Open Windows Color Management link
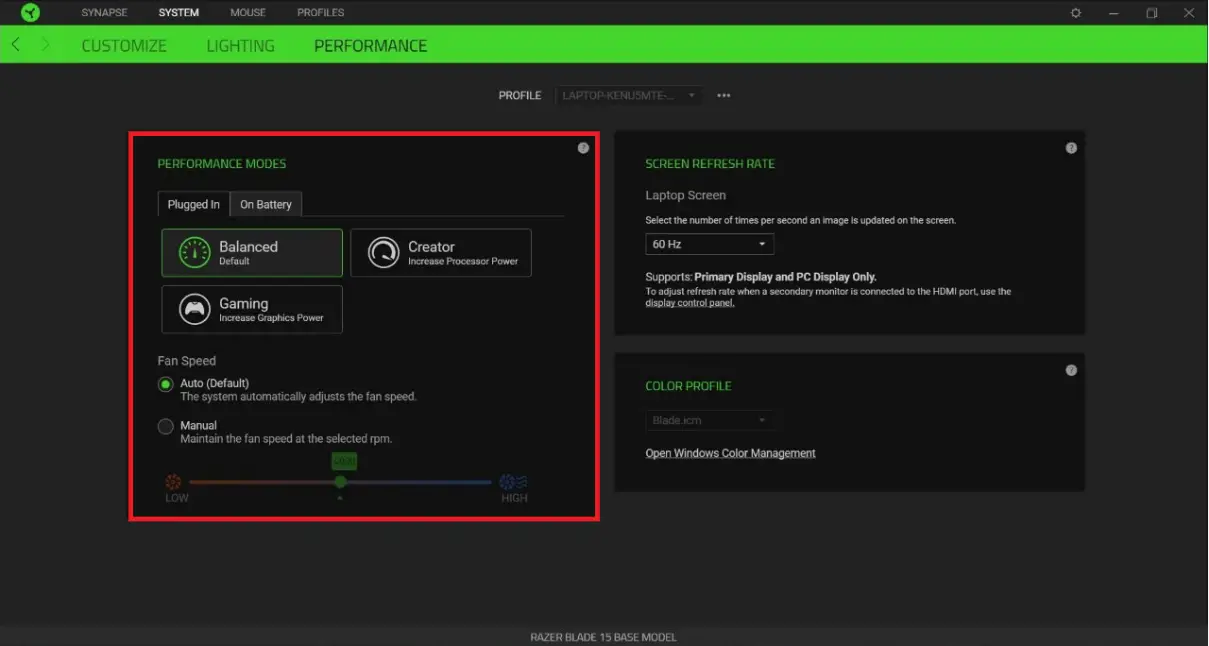 pos(730,453)
